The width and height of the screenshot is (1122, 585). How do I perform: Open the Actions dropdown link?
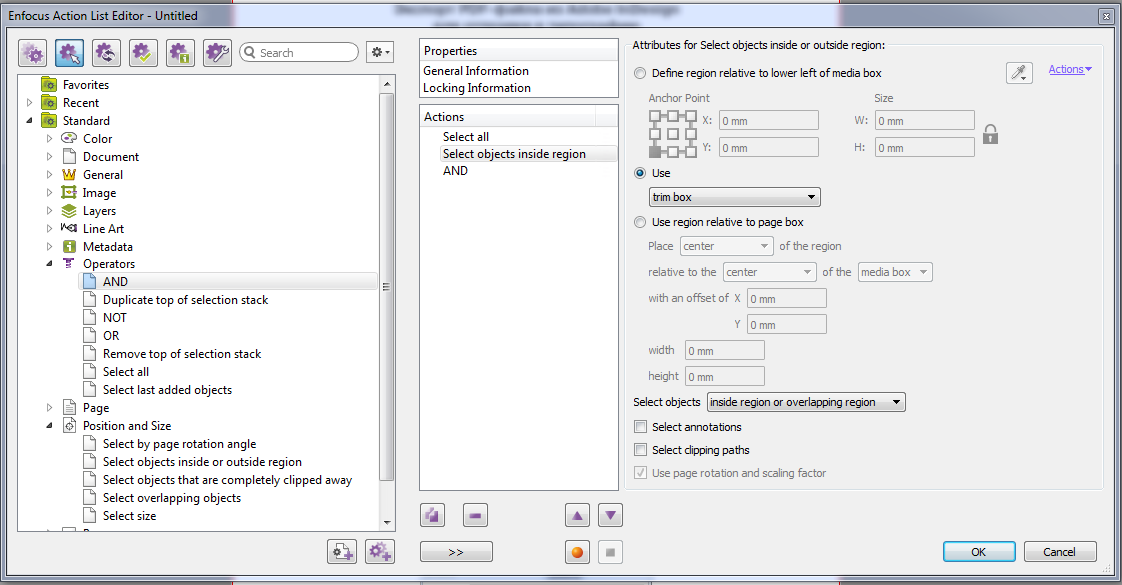coord(1070,69)
